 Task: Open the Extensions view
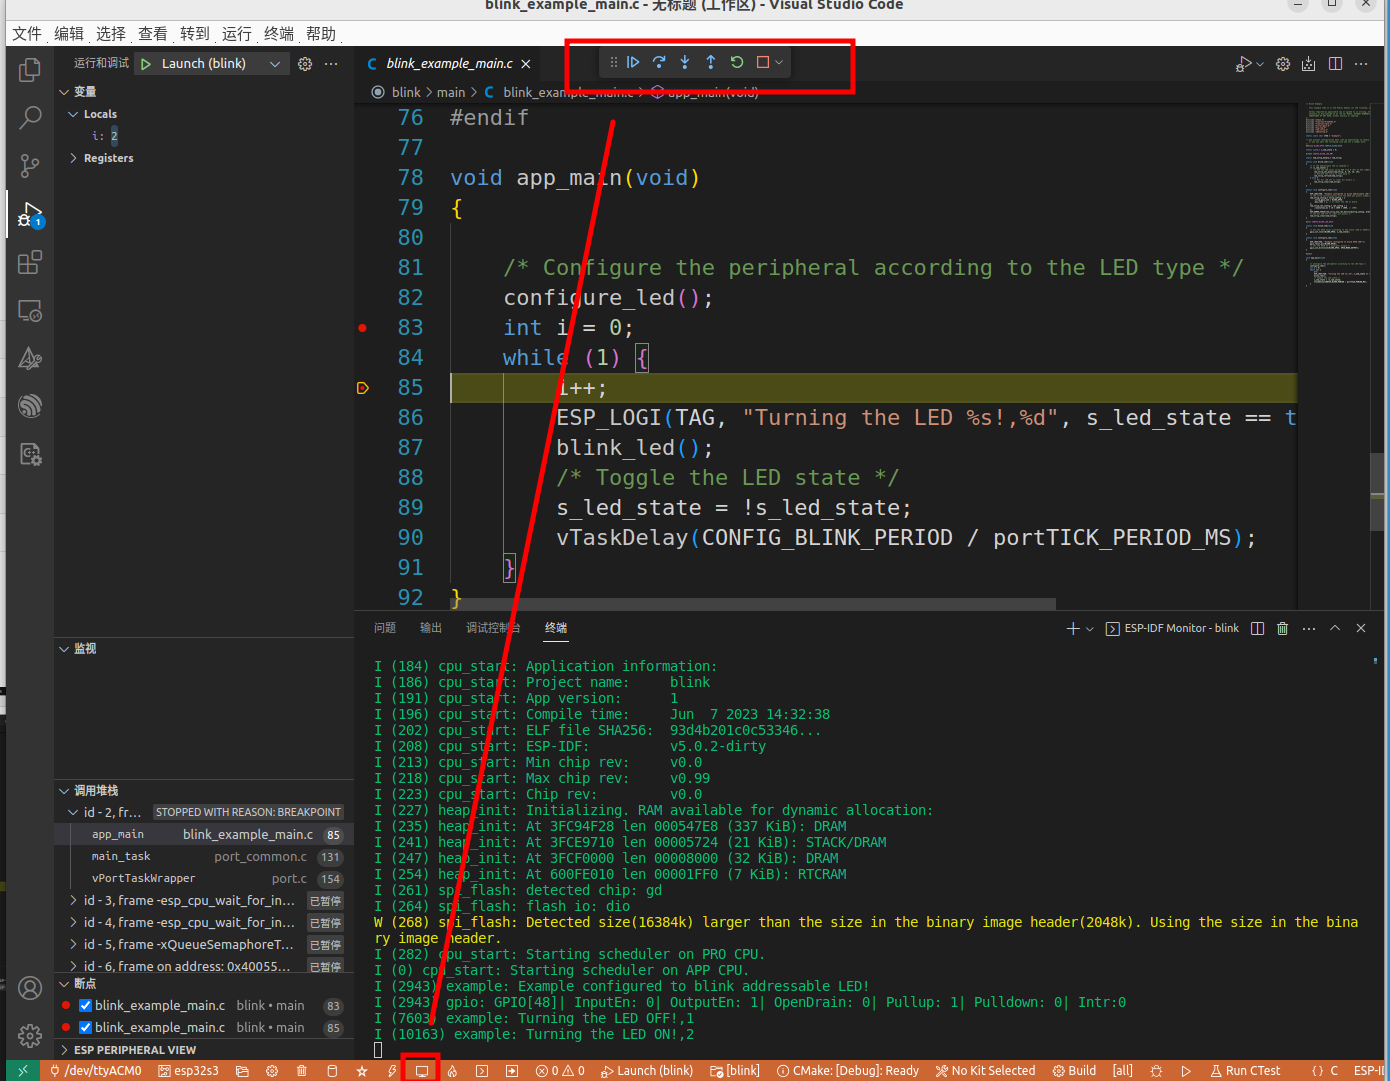pyautogui.click(x=30, y=262)
